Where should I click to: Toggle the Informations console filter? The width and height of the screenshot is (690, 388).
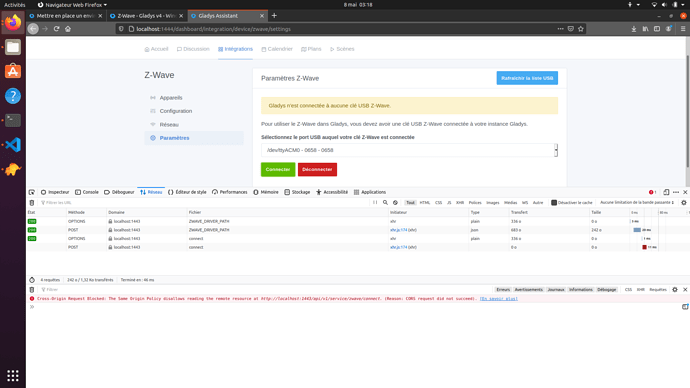(580, 289)
